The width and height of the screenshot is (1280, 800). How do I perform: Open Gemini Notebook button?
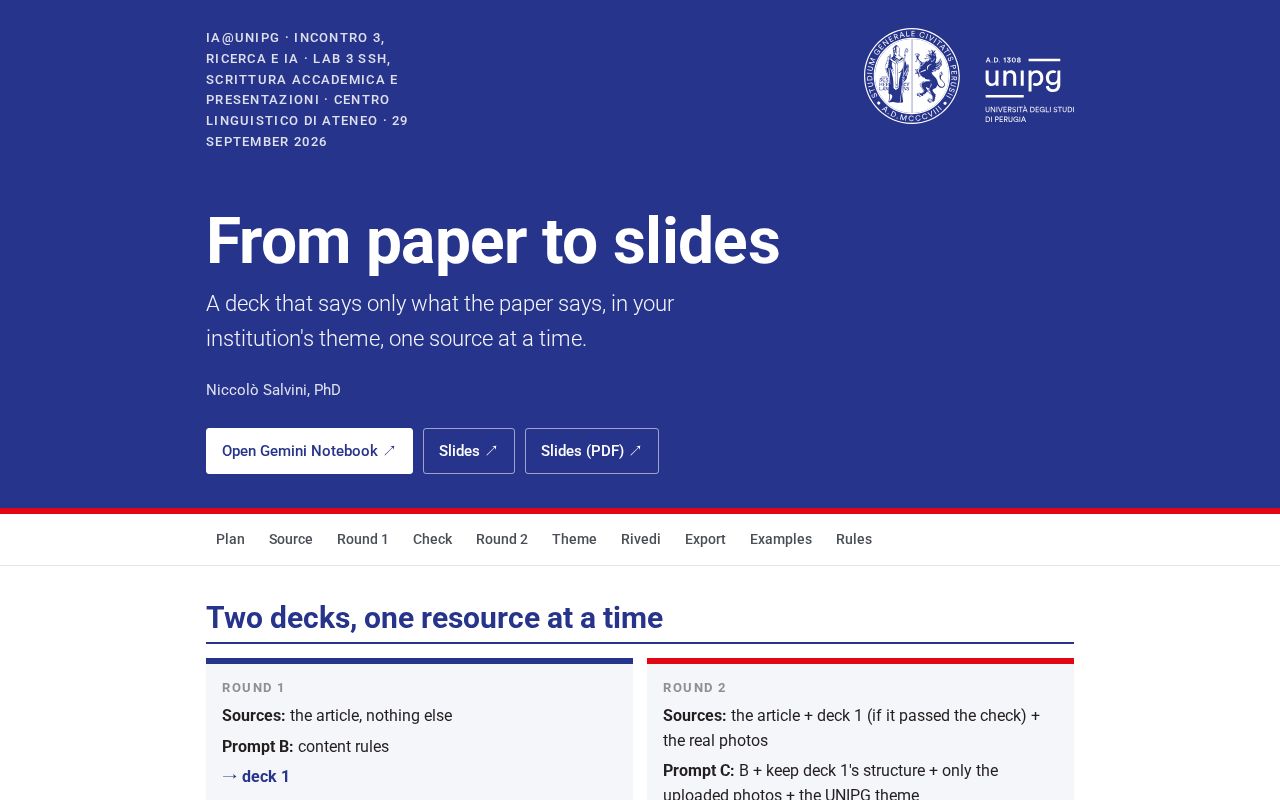pos(309,451)
